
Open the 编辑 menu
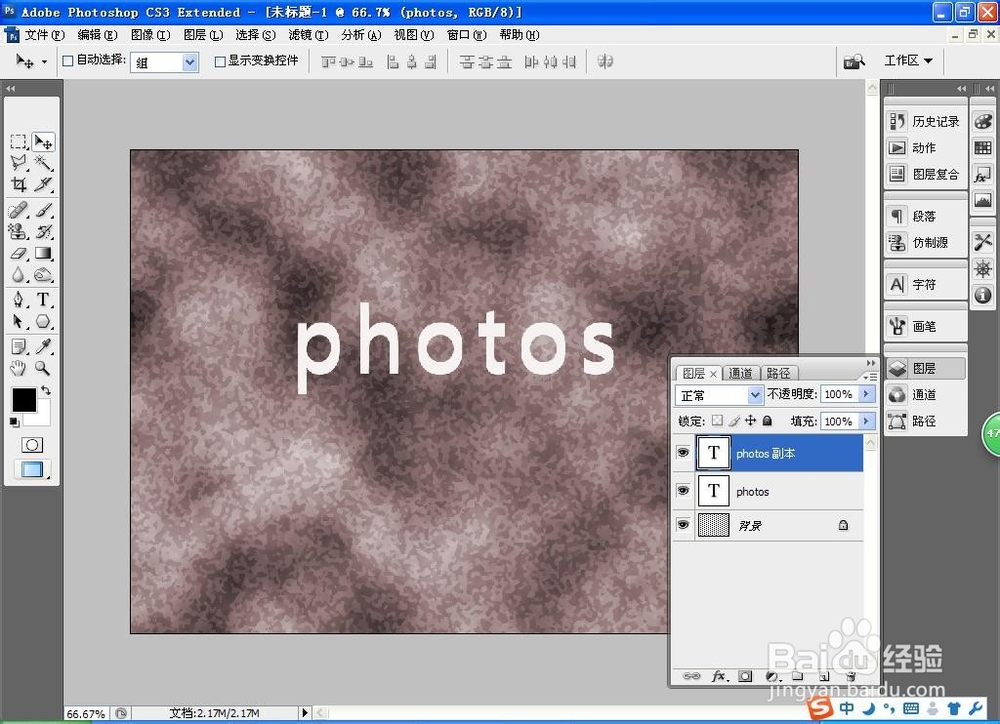coord(97,34)
